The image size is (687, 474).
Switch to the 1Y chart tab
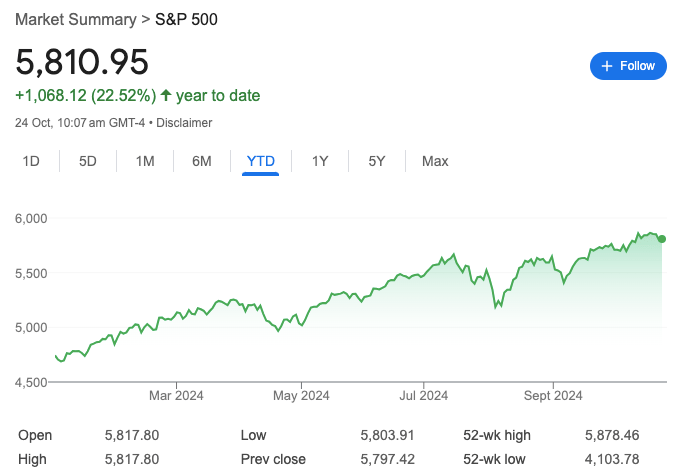click(x=320, y=161)
